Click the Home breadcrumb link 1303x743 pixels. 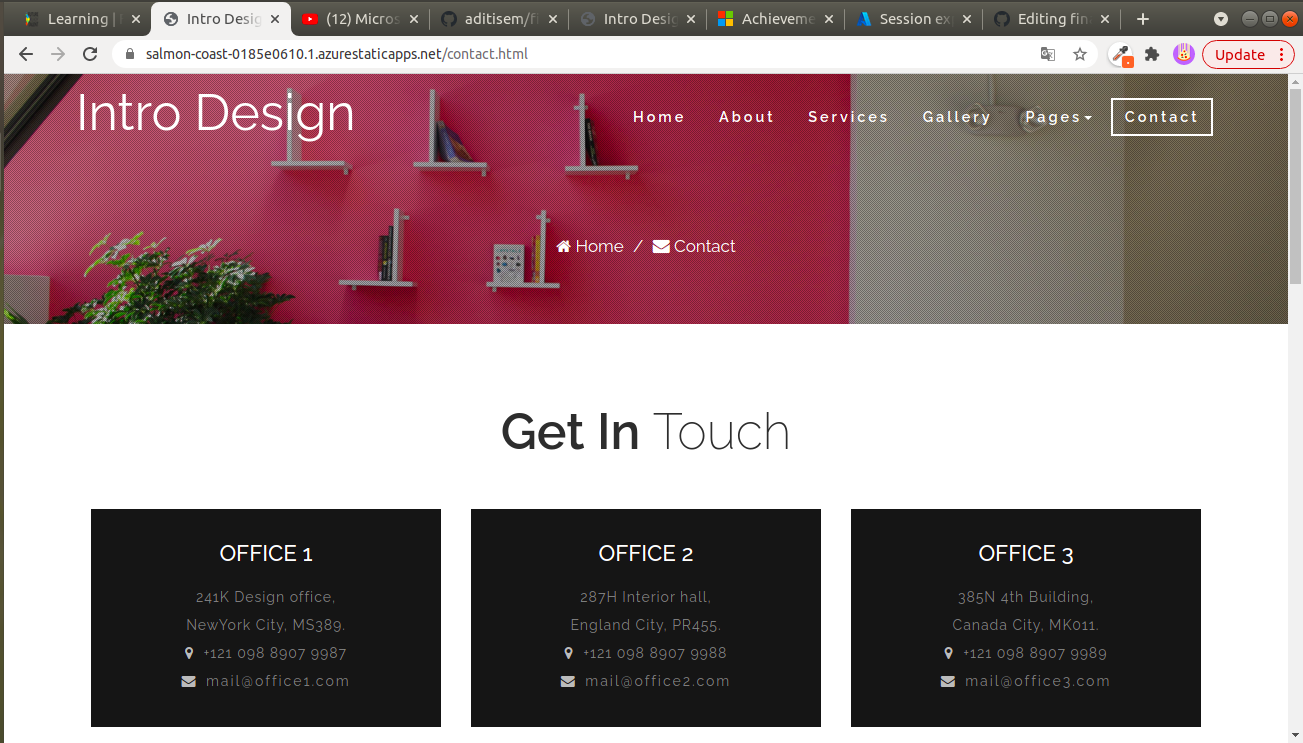[x=599, y=246]
